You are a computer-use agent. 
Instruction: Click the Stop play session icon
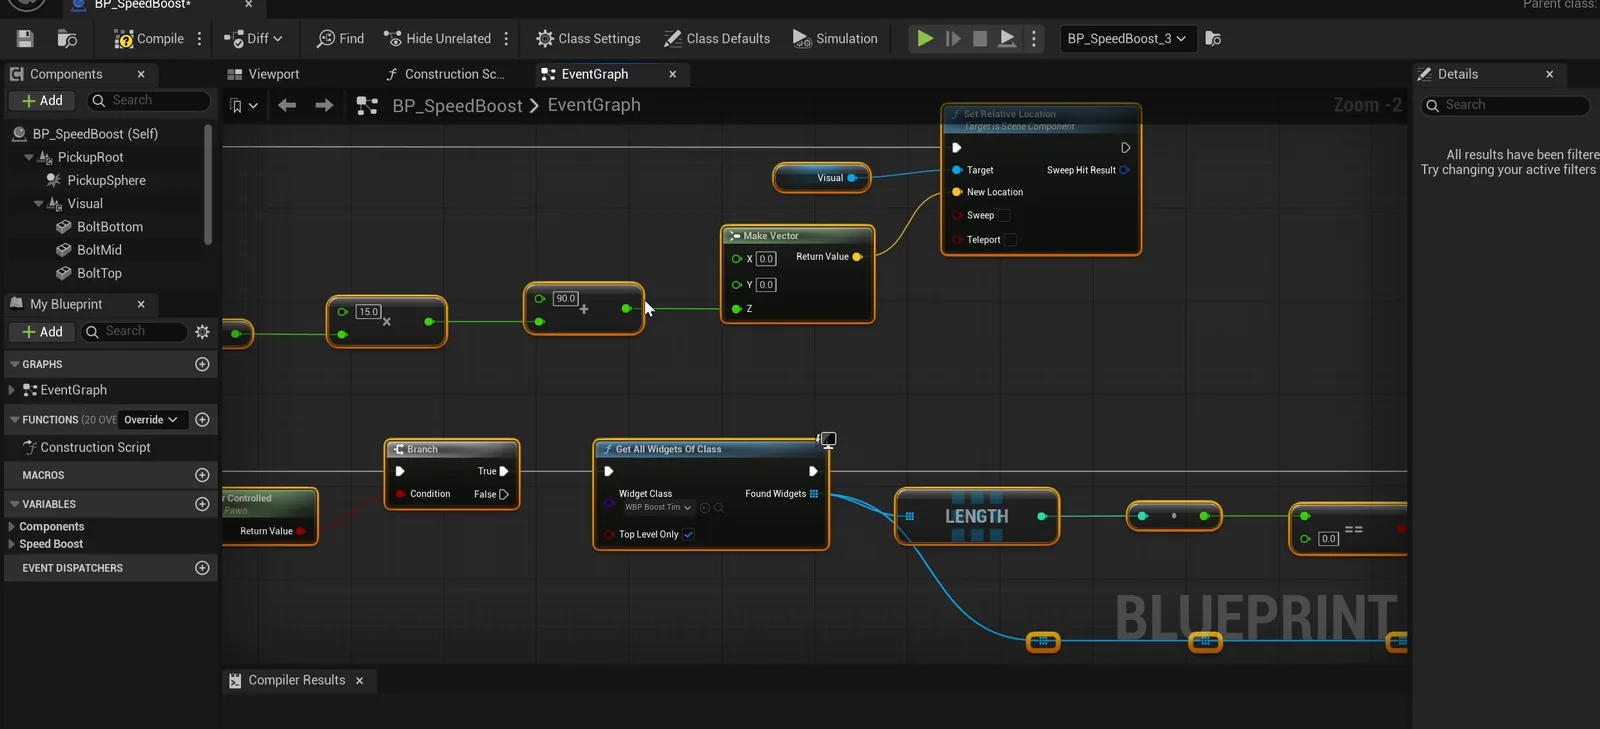tap(980, 39)
